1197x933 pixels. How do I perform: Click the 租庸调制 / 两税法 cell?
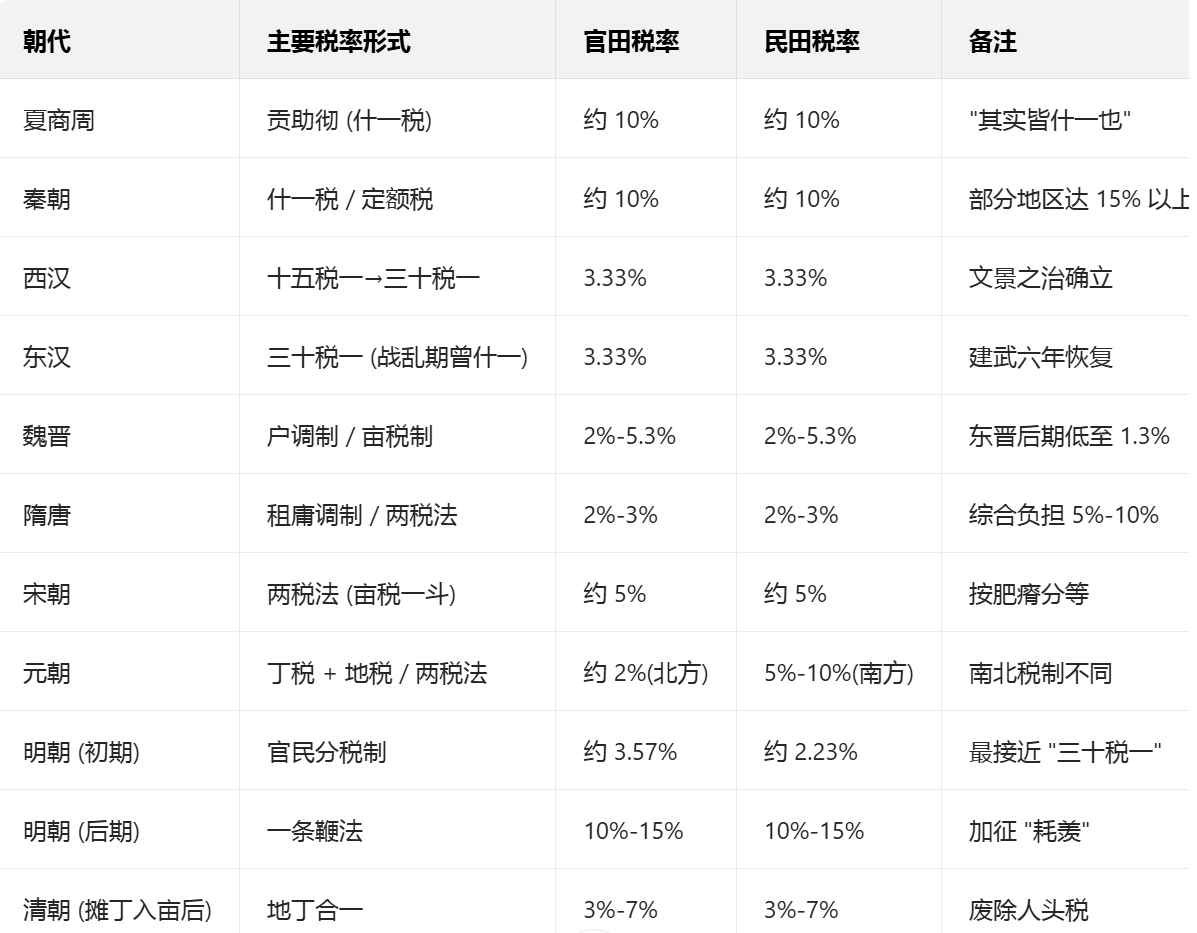pos(362,515)
